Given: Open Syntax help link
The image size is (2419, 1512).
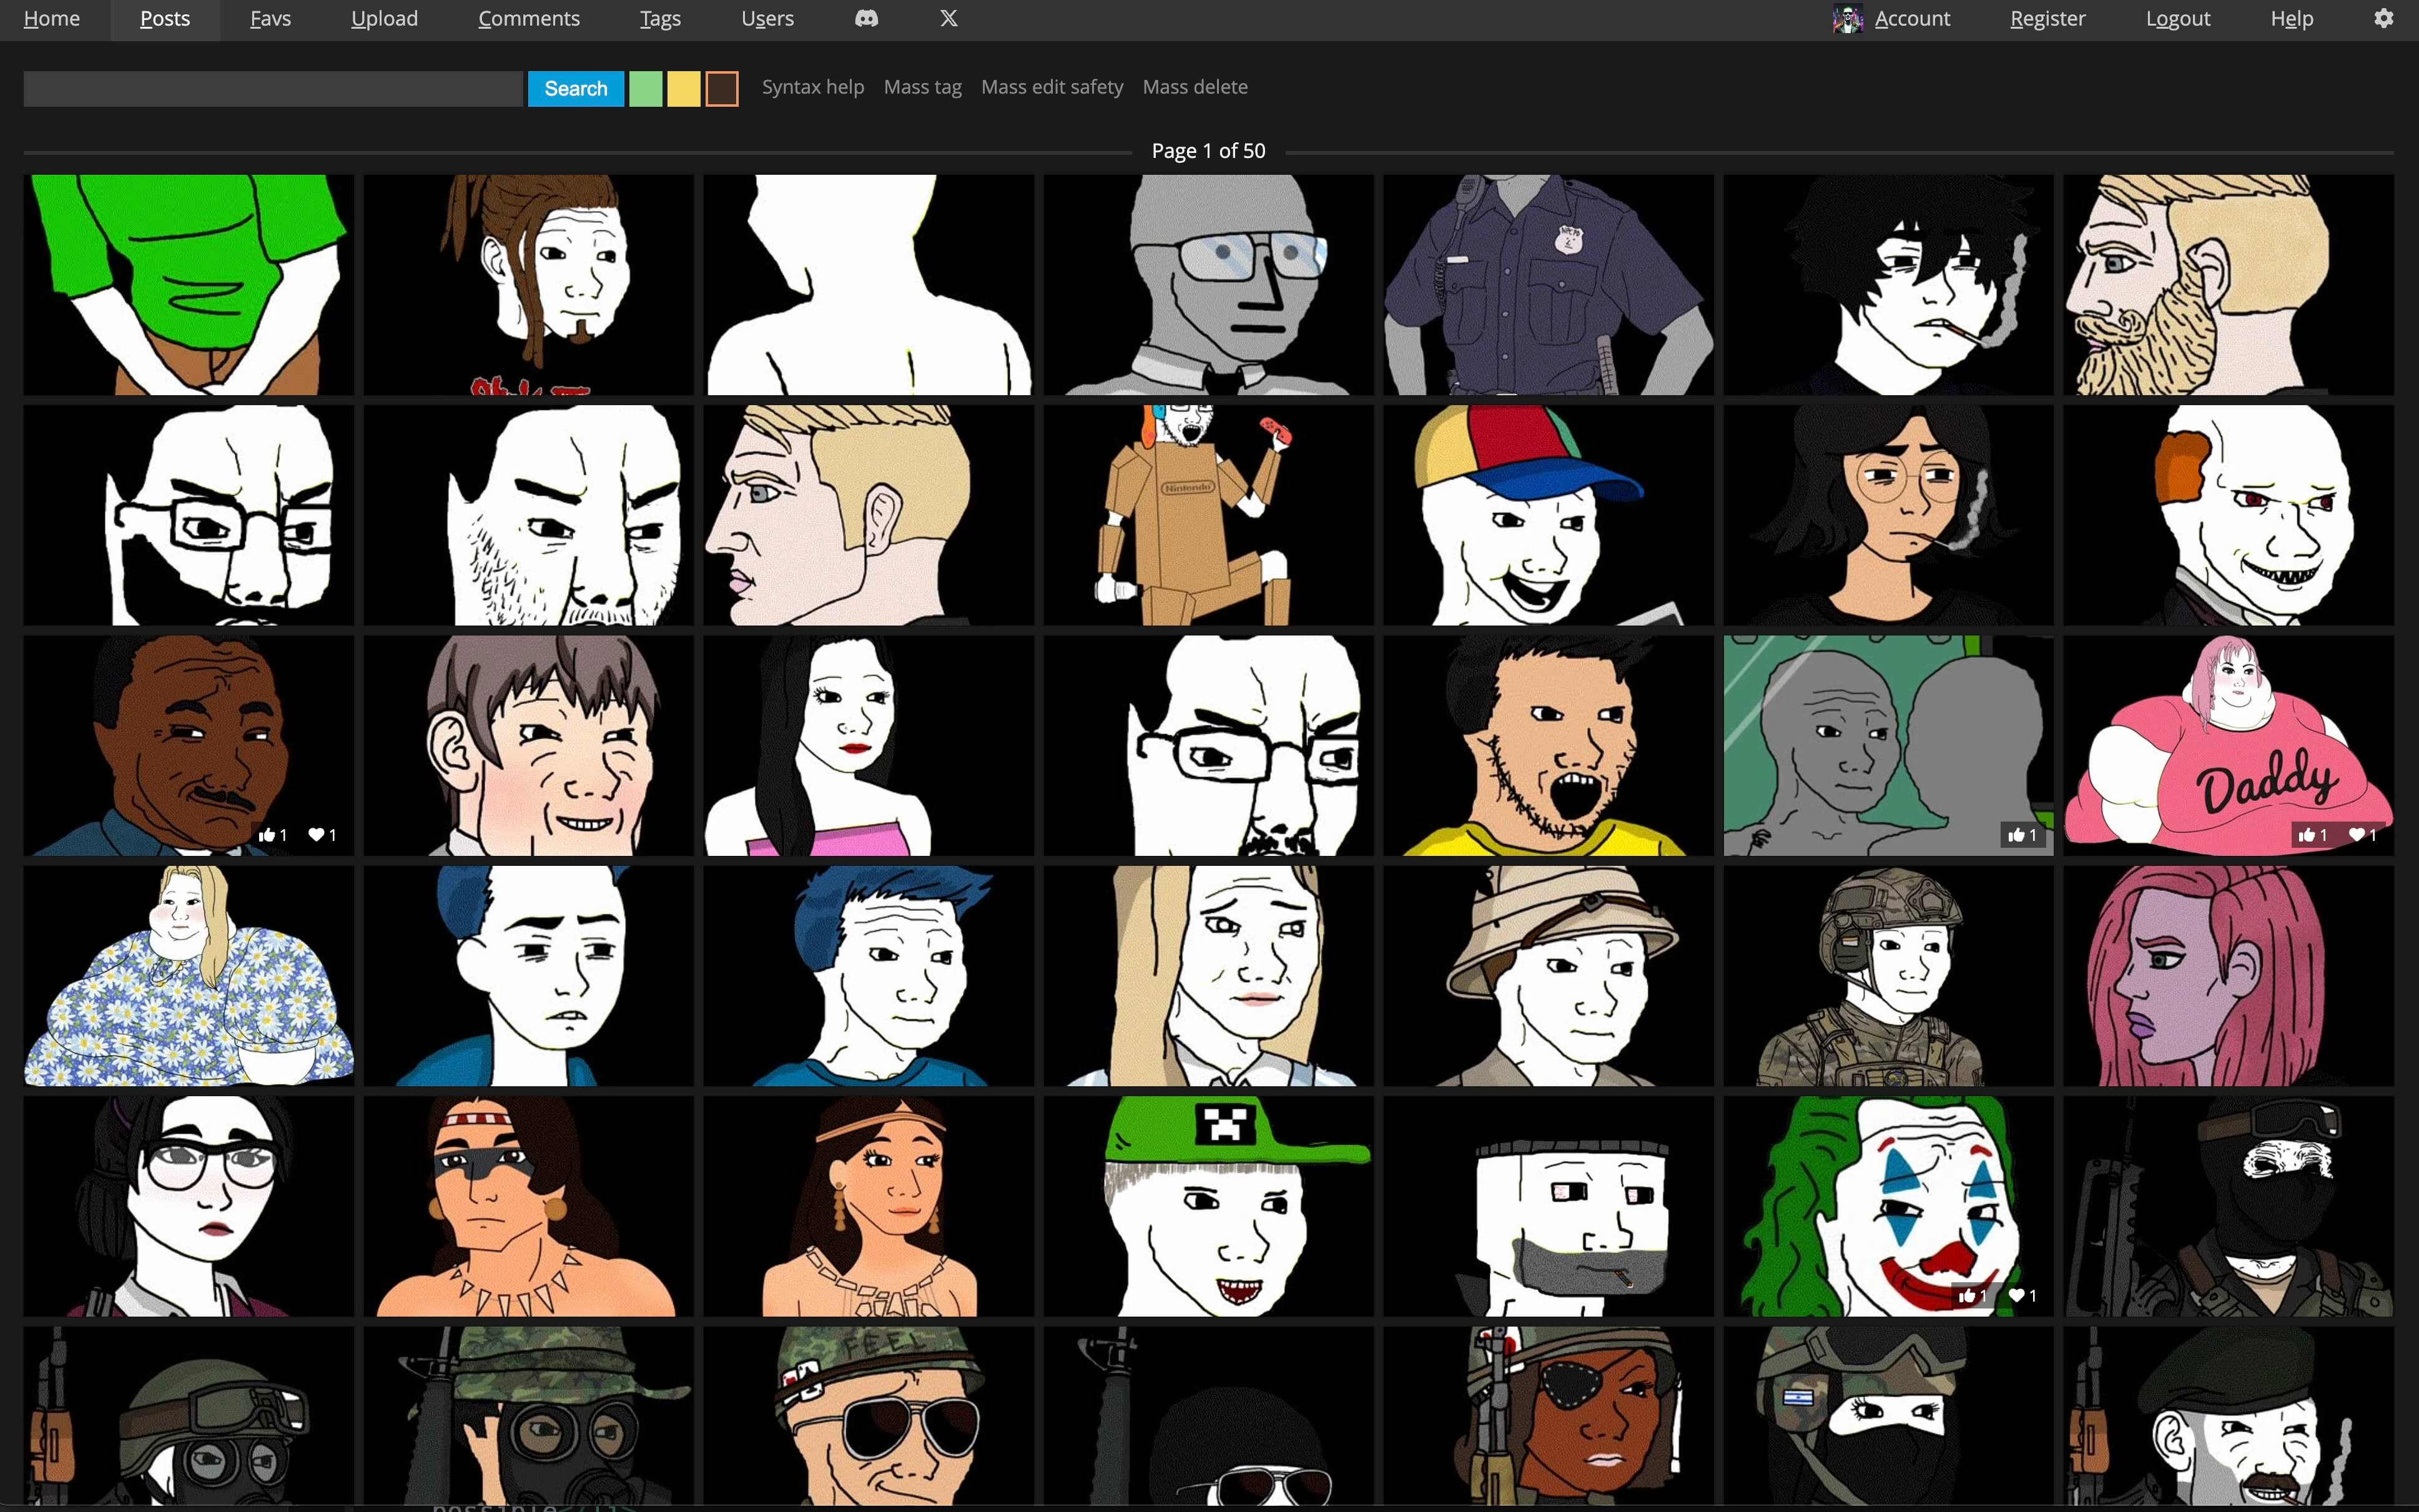Looking at the screenshot, I should click(x=812, y=87).
